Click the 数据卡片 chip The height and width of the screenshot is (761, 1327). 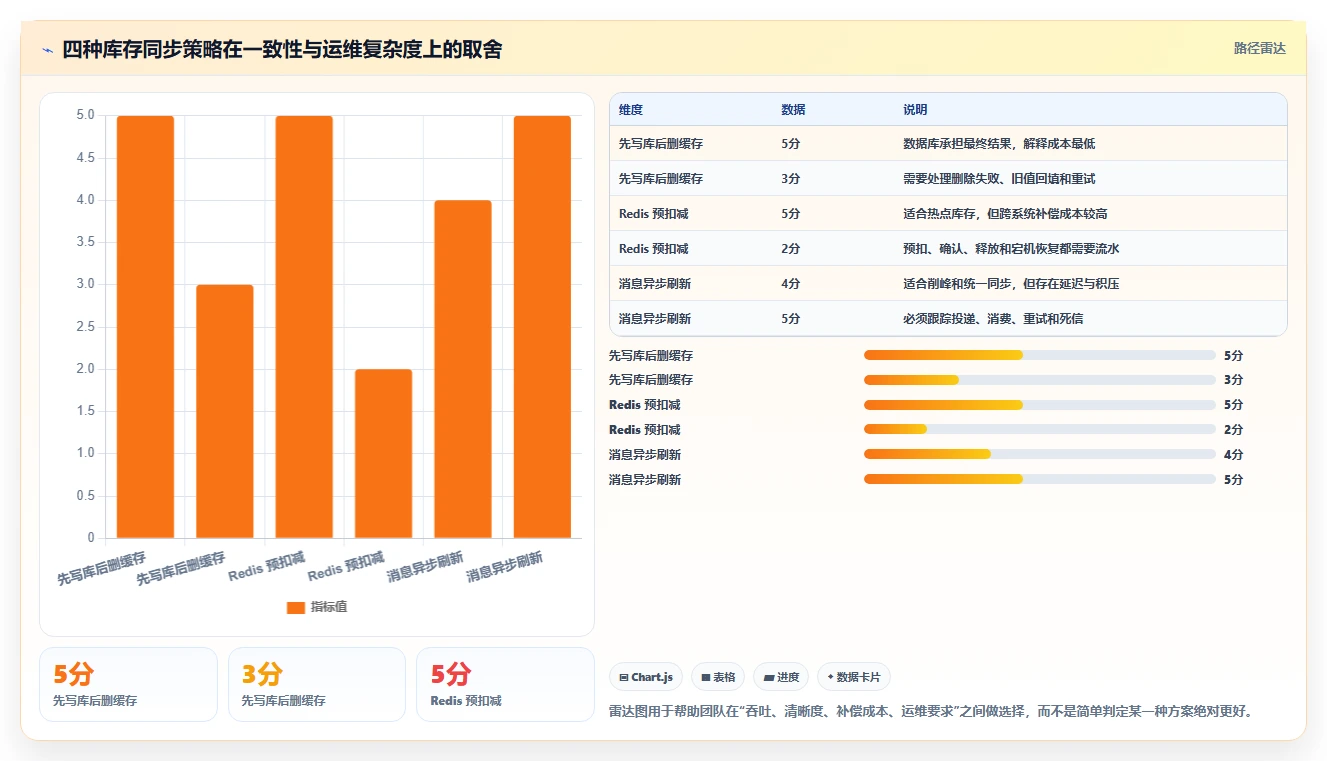854,677
